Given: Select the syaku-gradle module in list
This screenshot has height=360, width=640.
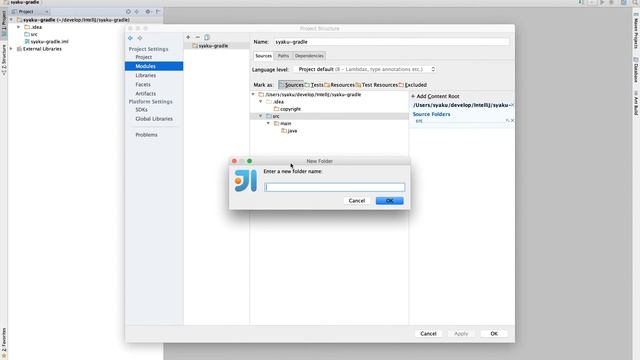Looking at the screenshot, I should (x=216, y=46).
